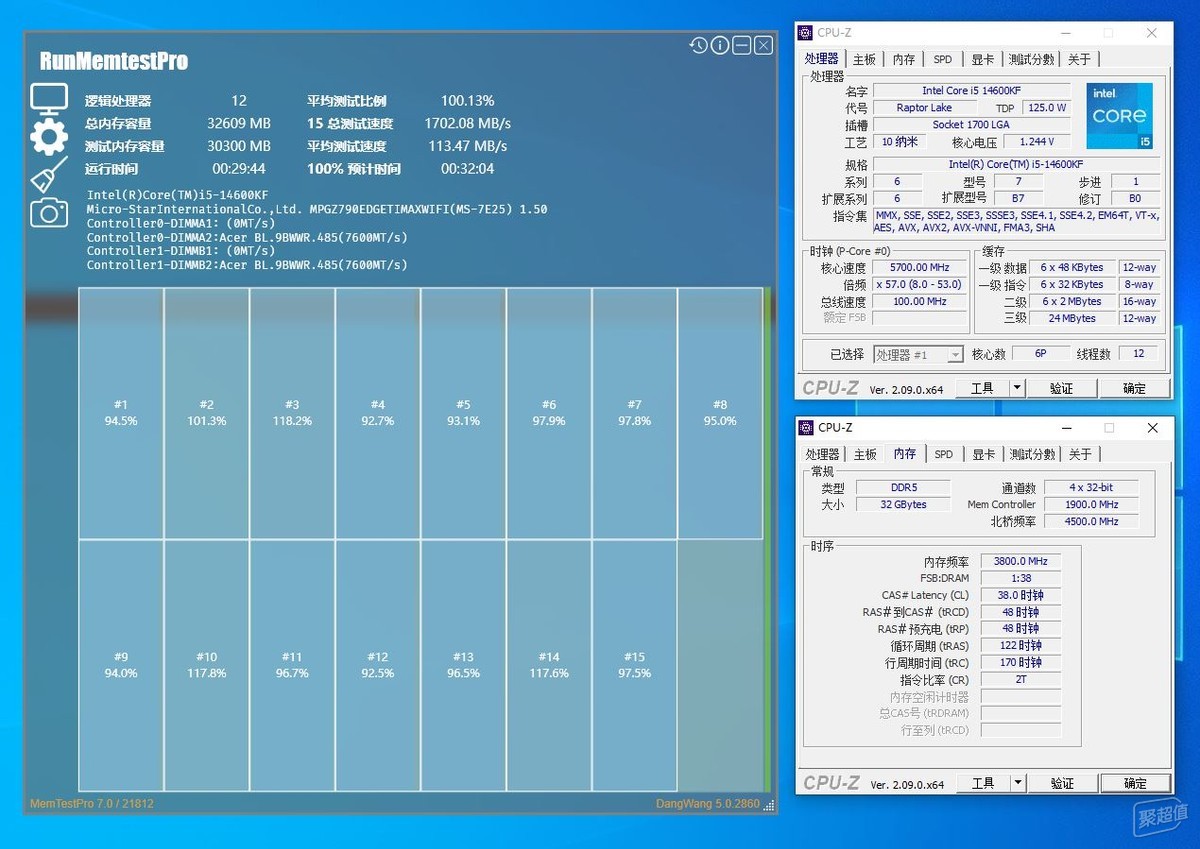Minimize the RunMemtestPro window

[741, 45]
